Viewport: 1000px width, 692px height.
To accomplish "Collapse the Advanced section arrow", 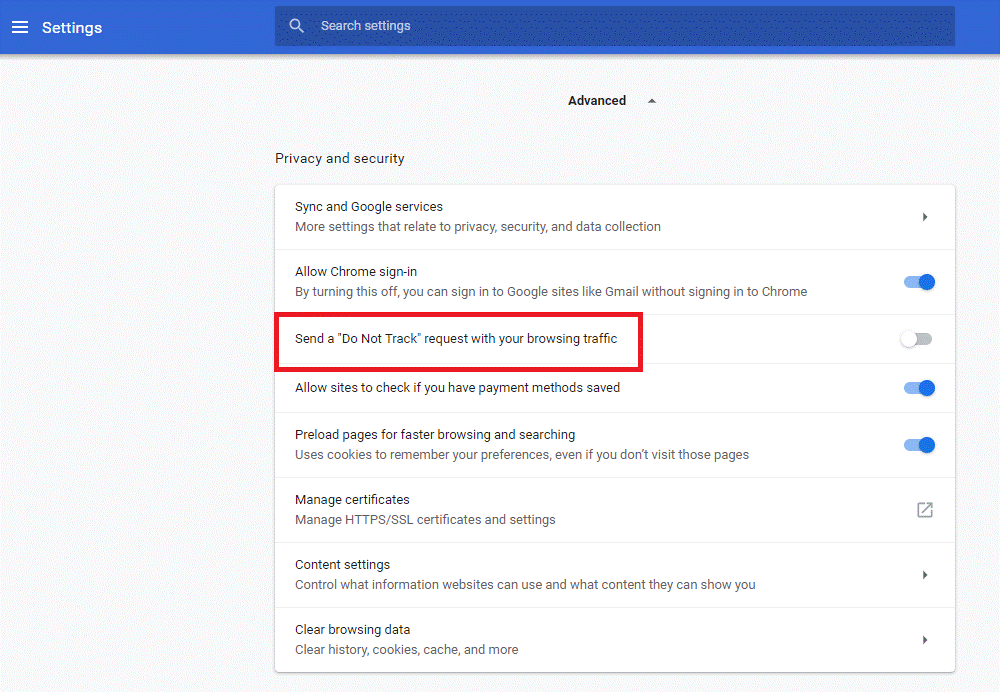I will click(652, 101).
